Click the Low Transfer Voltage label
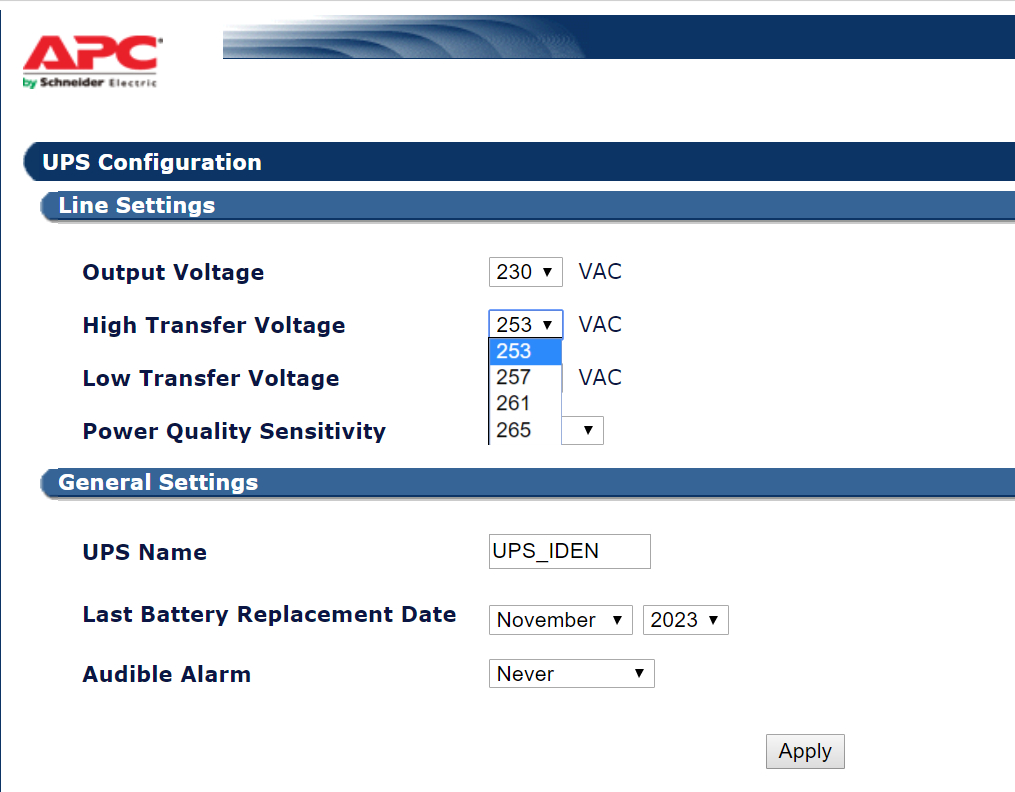 [211, 378]
